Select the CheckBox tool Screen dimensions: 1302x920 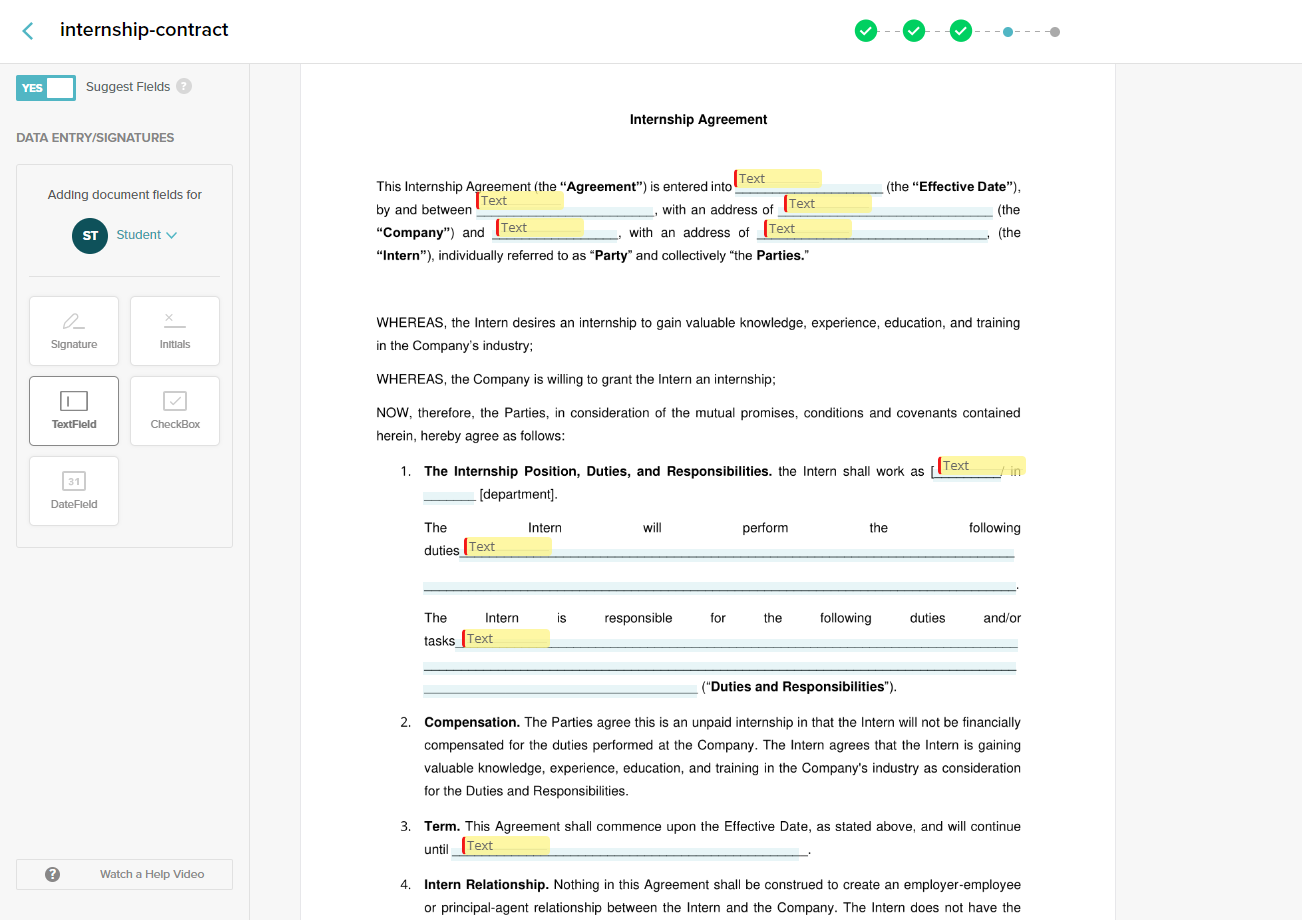[174, 410]
